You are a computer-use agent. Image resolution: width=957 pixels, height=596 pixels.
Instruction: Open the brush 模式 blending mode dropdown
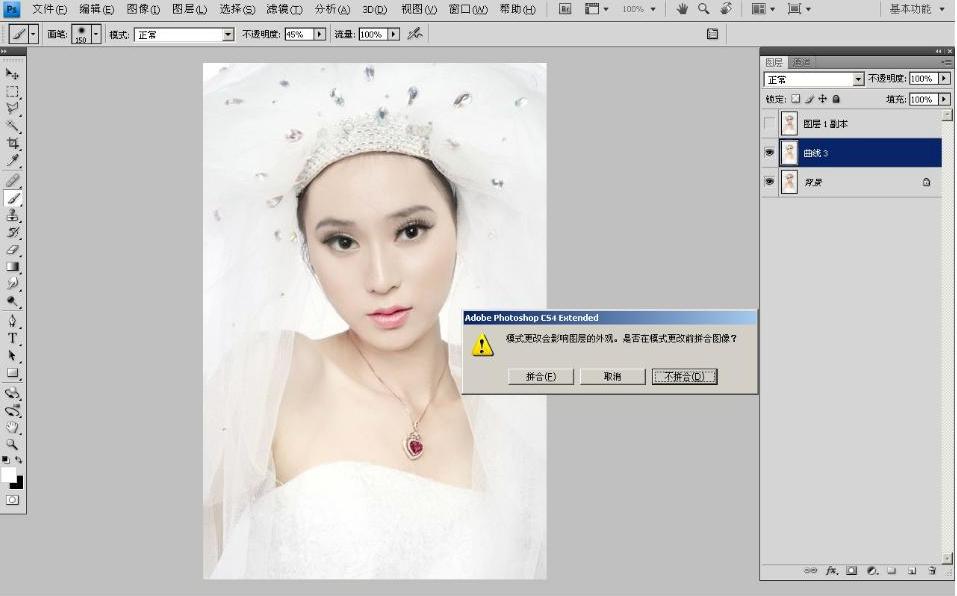point(228,35)
